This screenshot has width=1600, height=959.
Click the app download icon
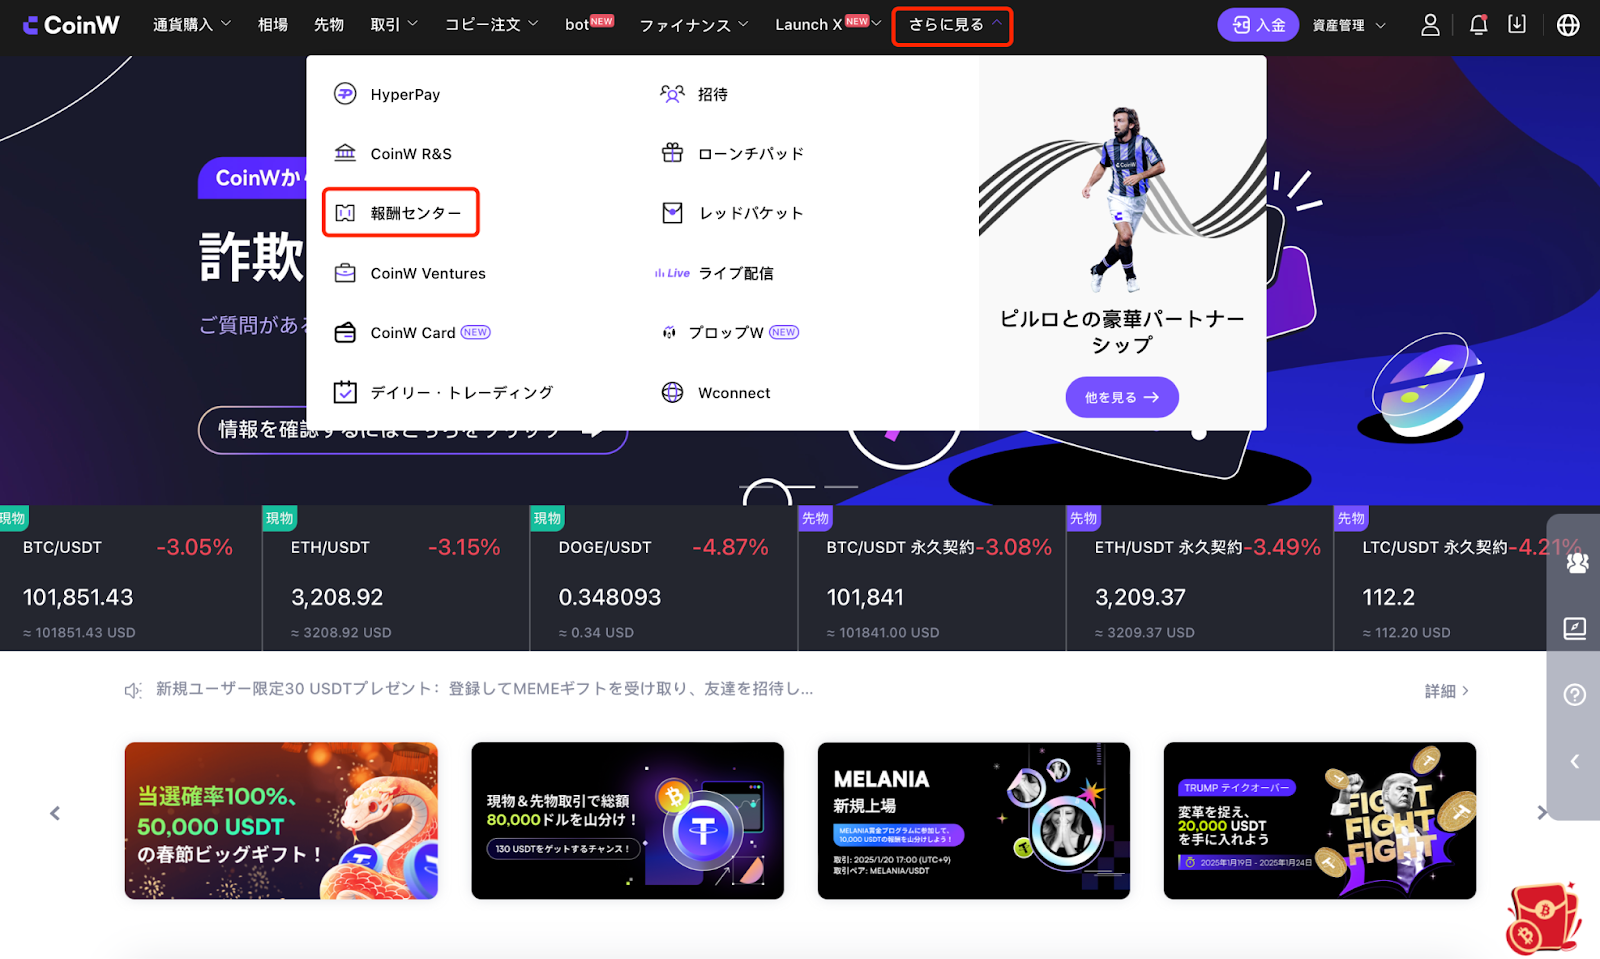tap(1517, 24)
